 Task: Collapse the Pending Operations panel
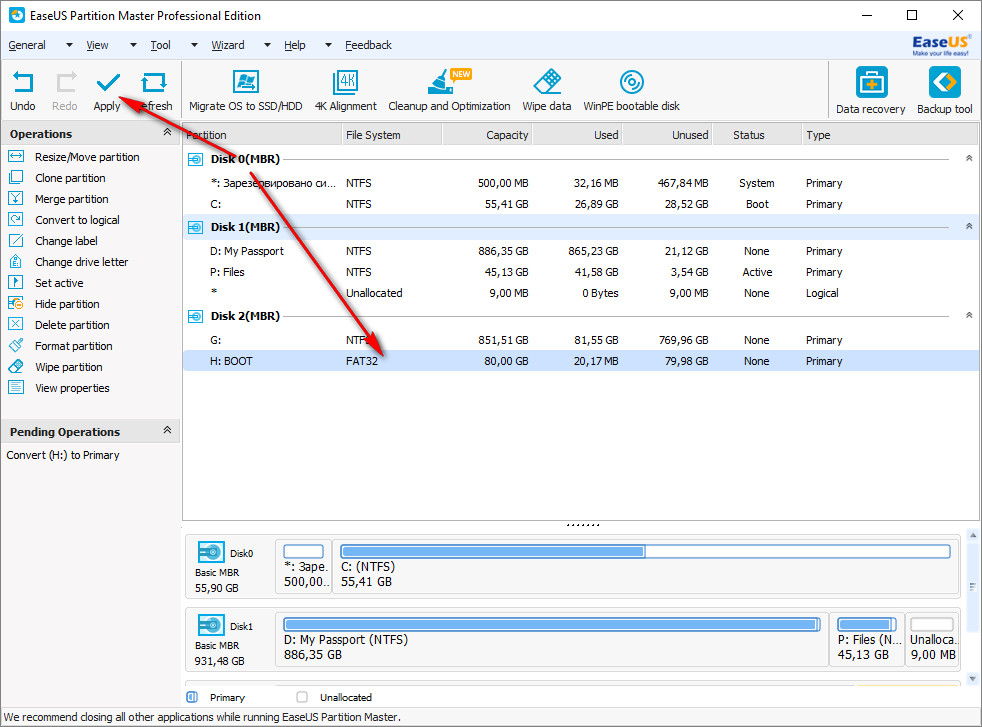click(167, 430)
